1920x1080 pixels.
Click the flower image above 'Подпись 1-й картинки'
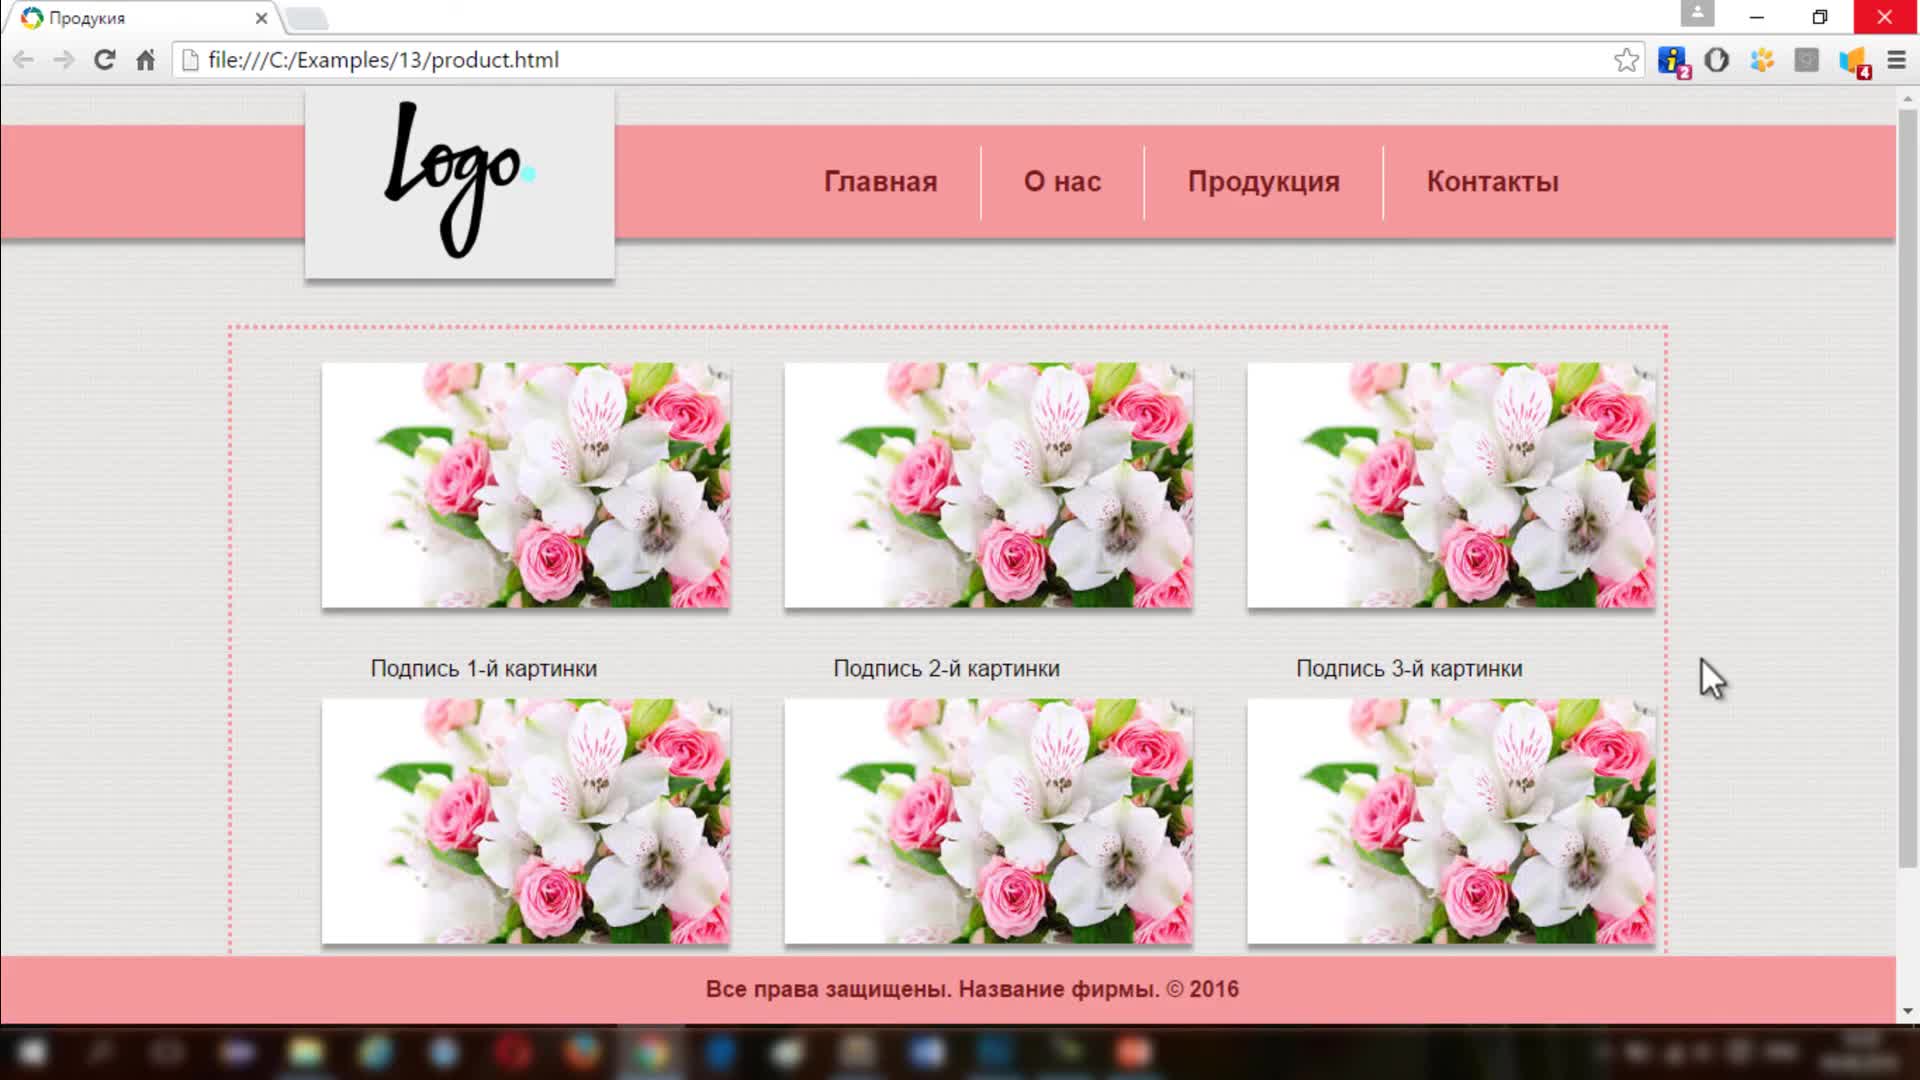point(526,485)
